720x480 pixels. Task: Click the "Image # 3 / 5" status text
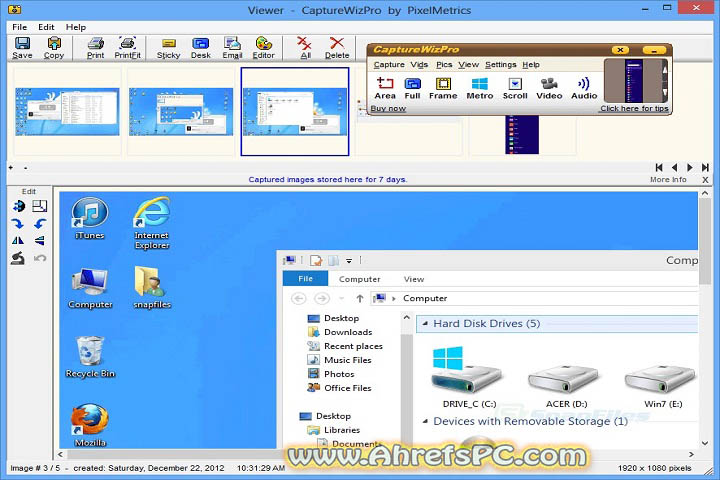coord(35,468)
